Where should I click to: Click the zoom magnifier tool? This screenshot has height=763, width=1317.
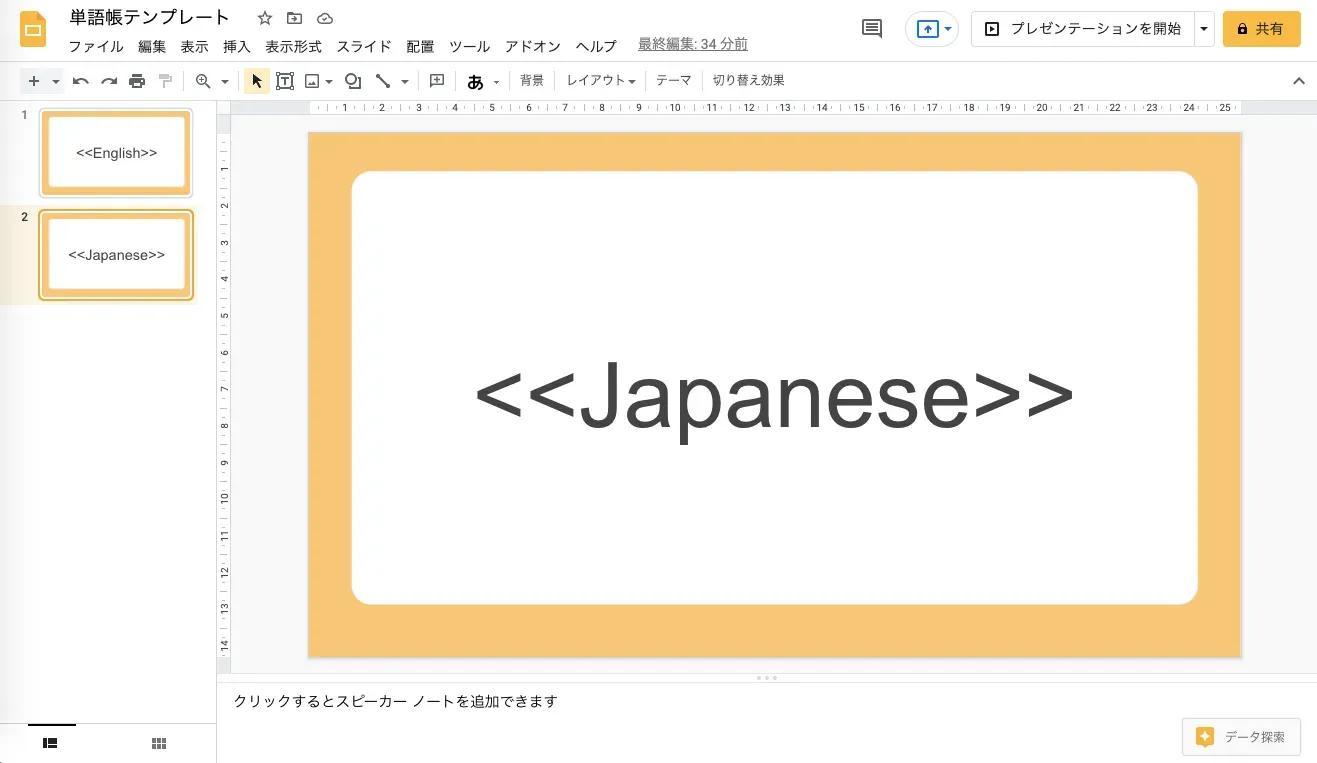(x=203, y=81)
